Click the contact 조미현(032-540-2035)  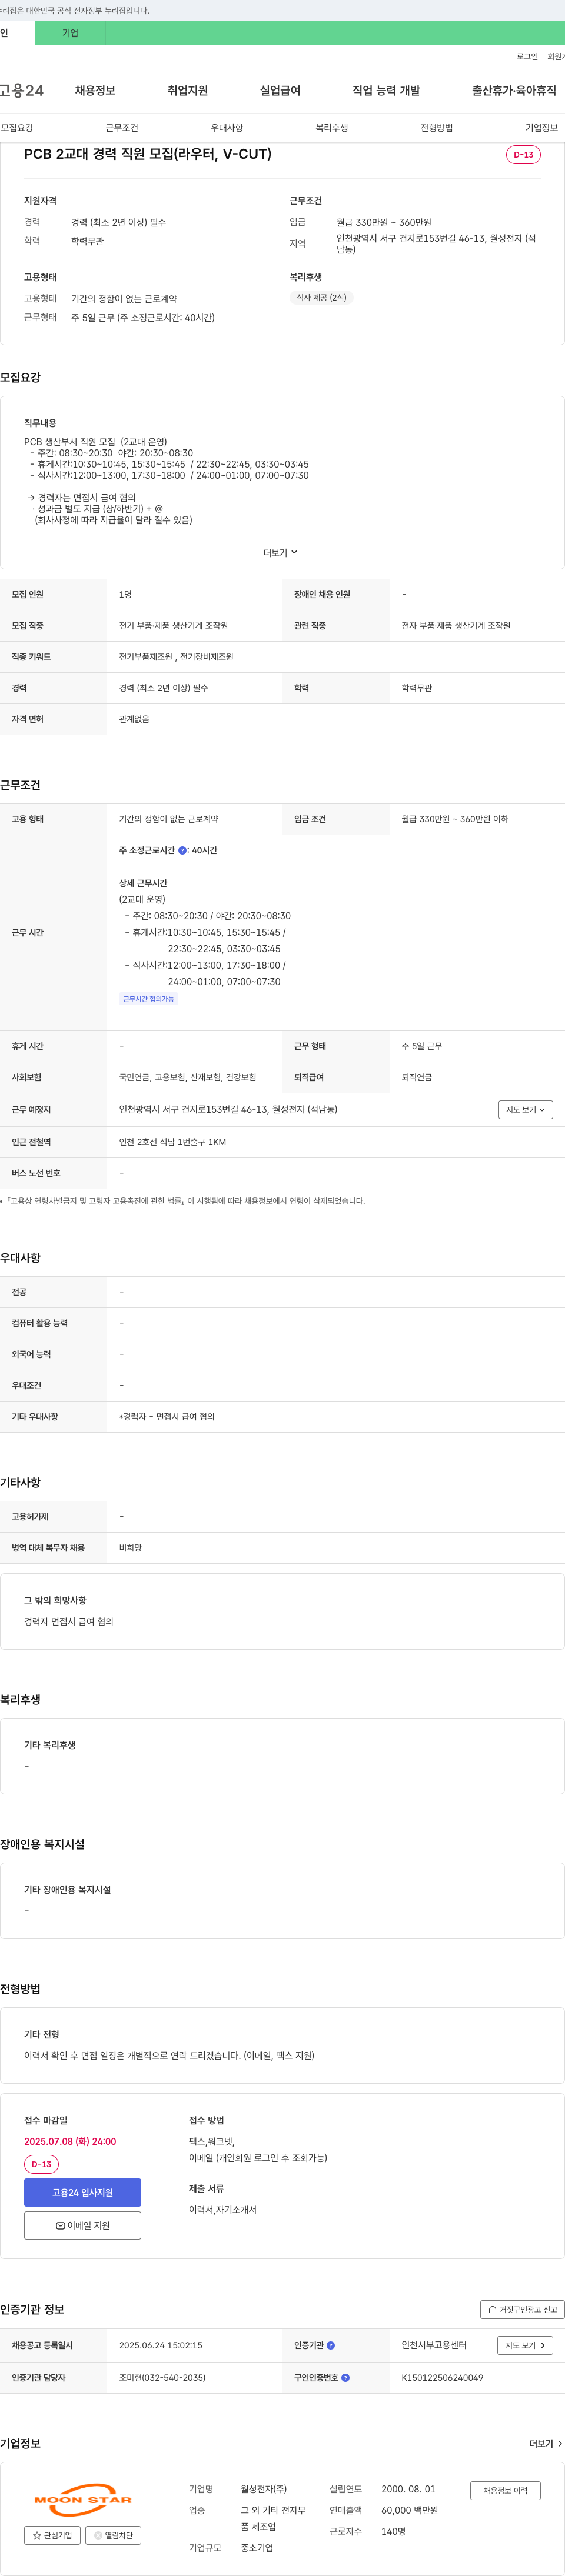[162, 2378]
